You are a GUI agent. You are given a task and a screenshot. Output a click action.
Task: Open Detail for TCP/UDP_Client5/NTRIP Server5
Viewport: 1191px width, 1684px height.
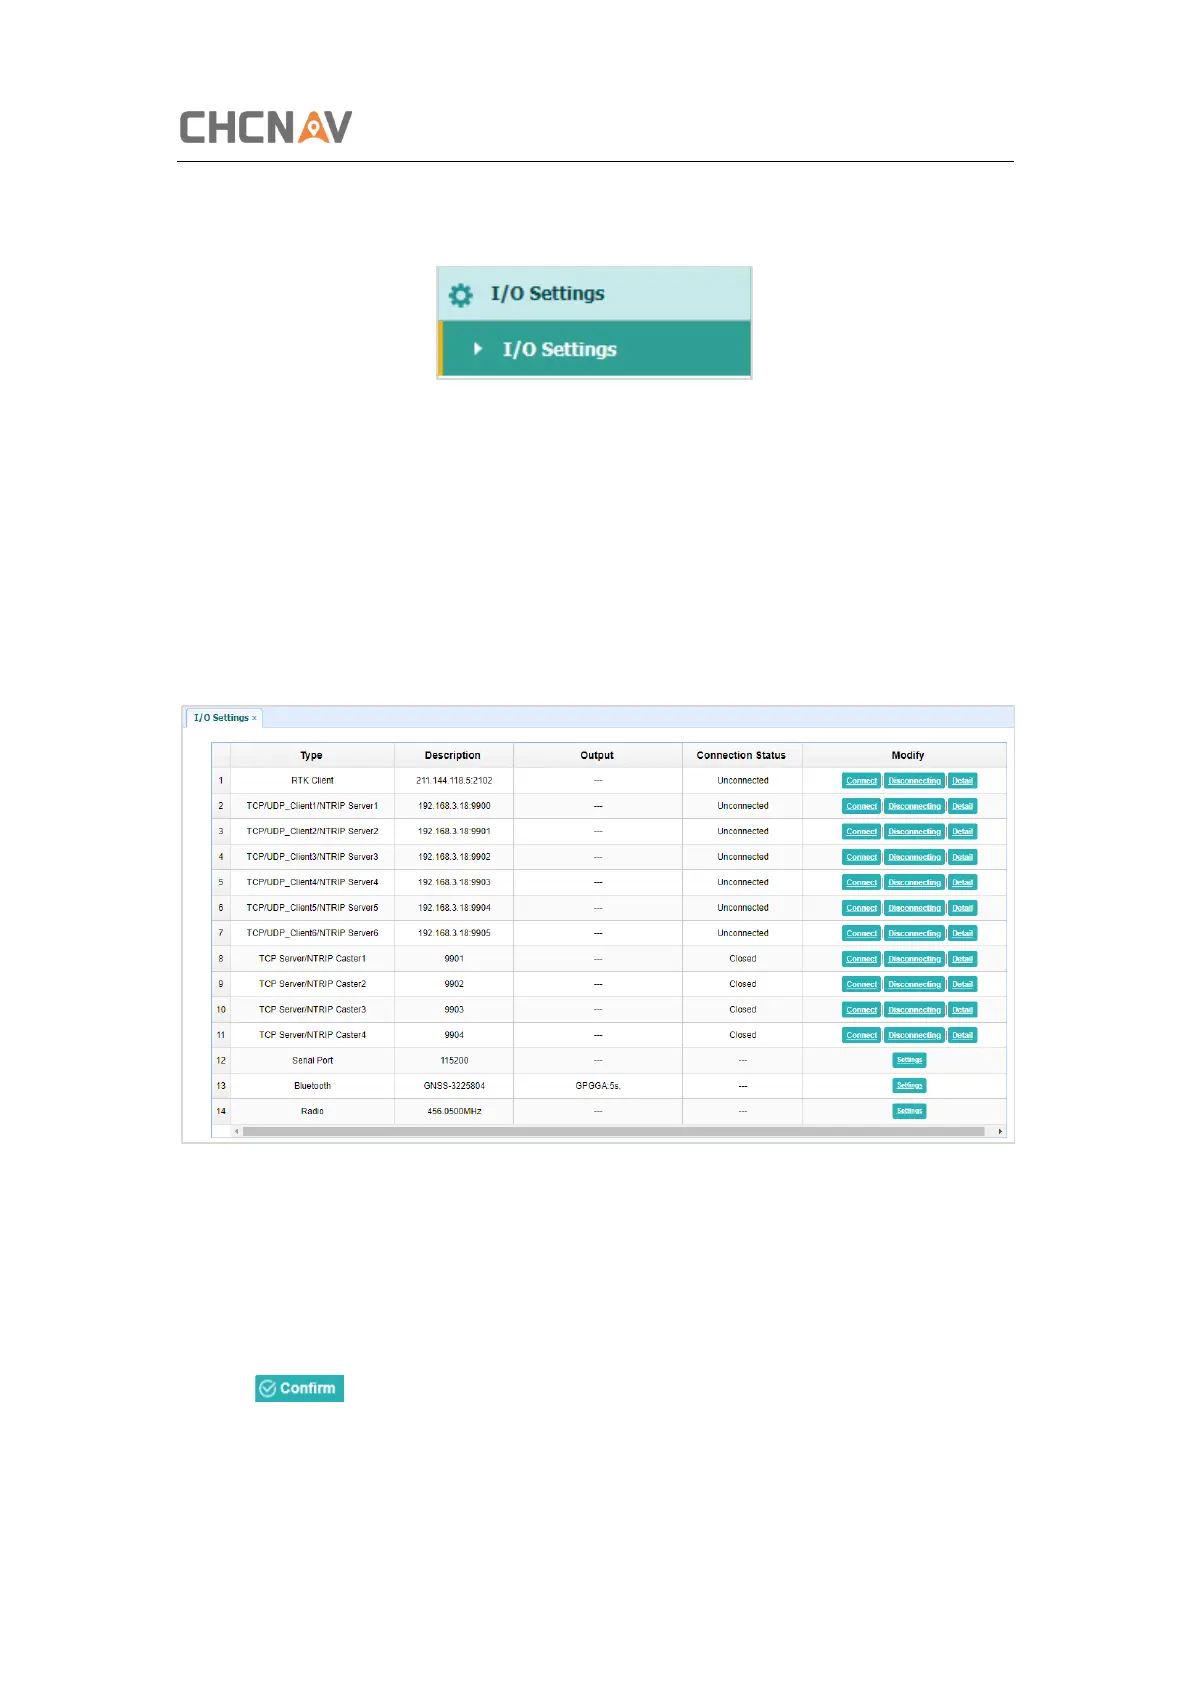(962, 908)
